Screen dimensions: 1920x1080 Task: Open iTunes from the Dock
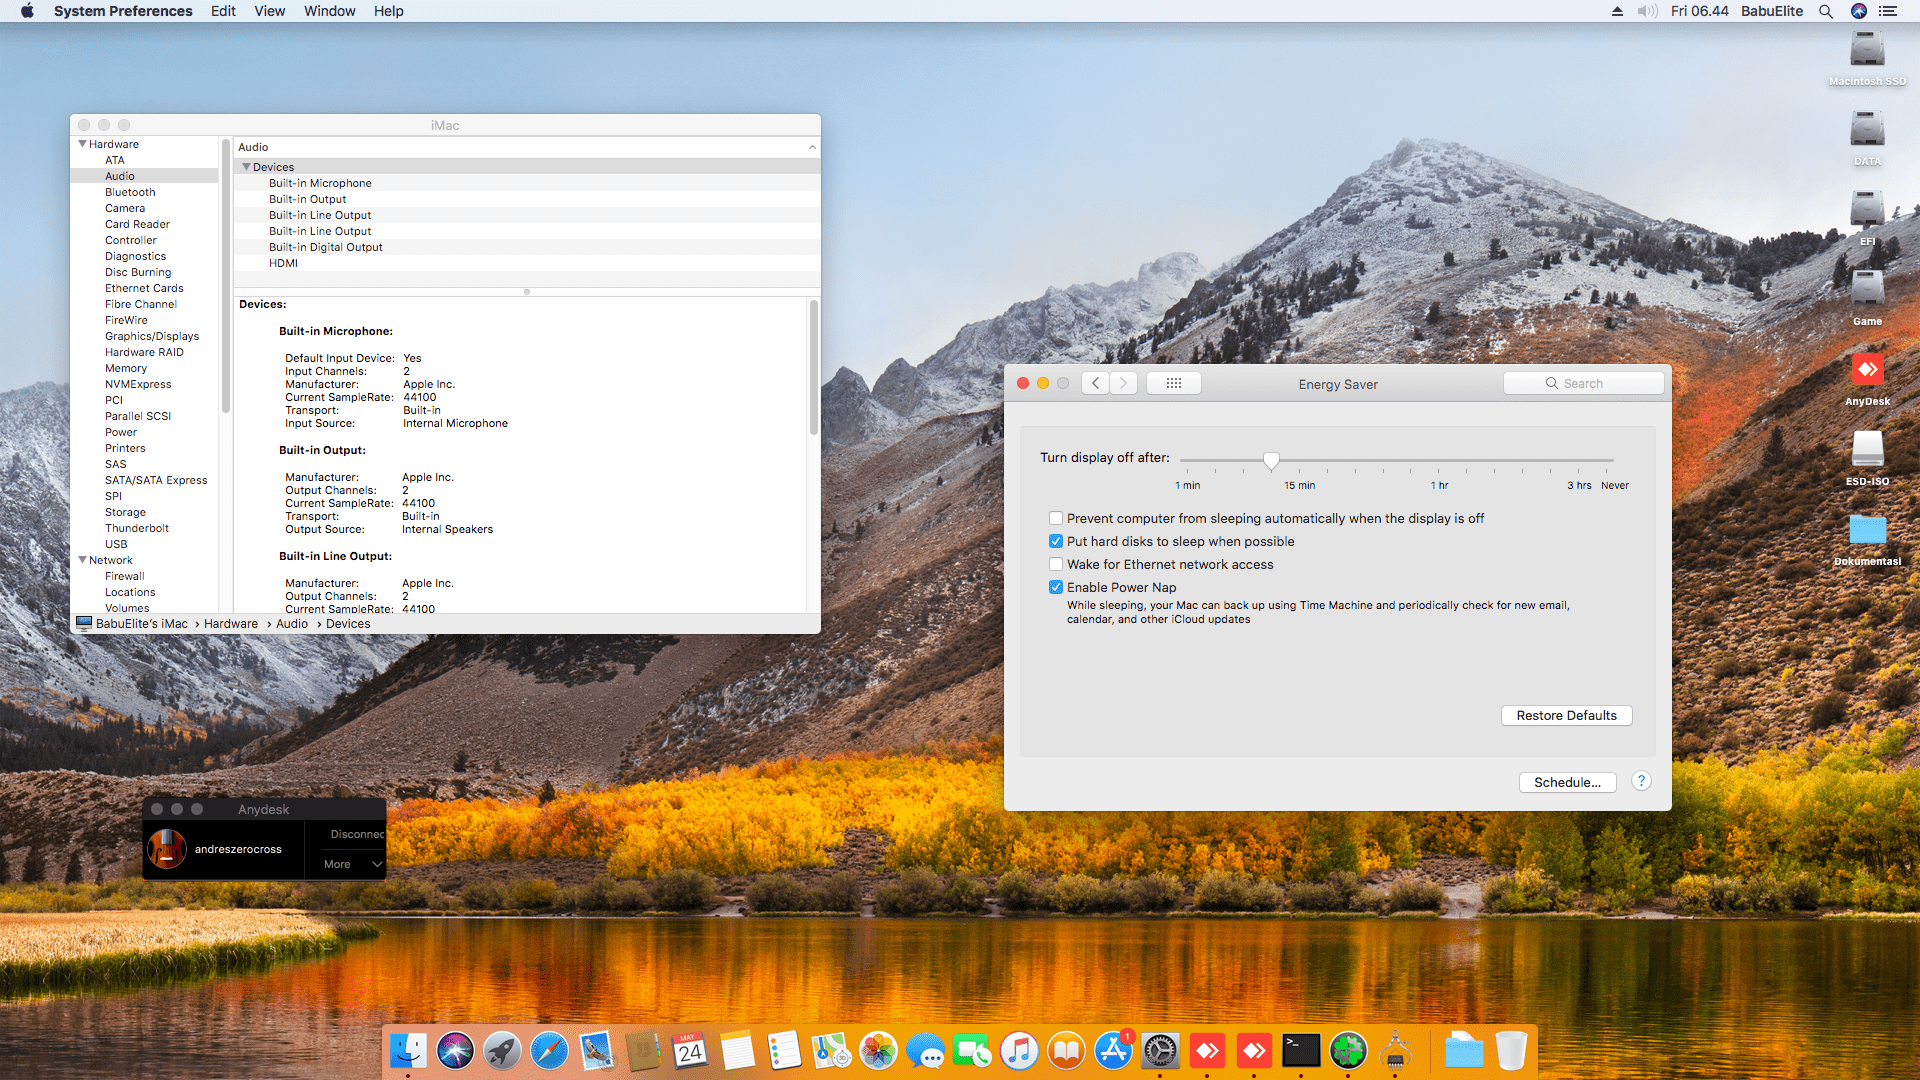[1019, 1051]
